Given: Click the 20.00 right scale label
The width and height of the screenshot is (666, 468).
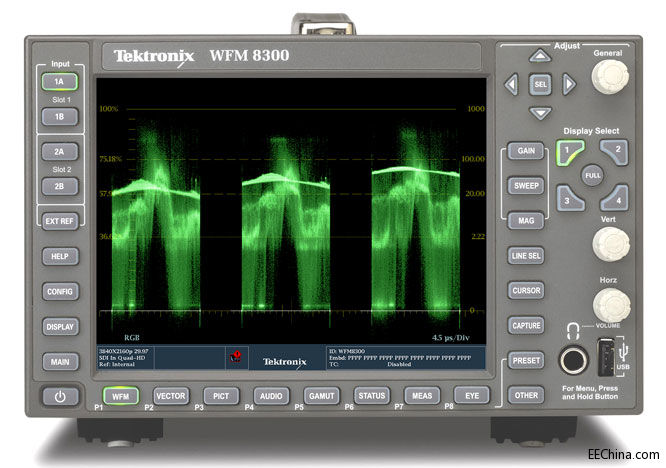Looking at the screenshot, I should tap(475, 194).
